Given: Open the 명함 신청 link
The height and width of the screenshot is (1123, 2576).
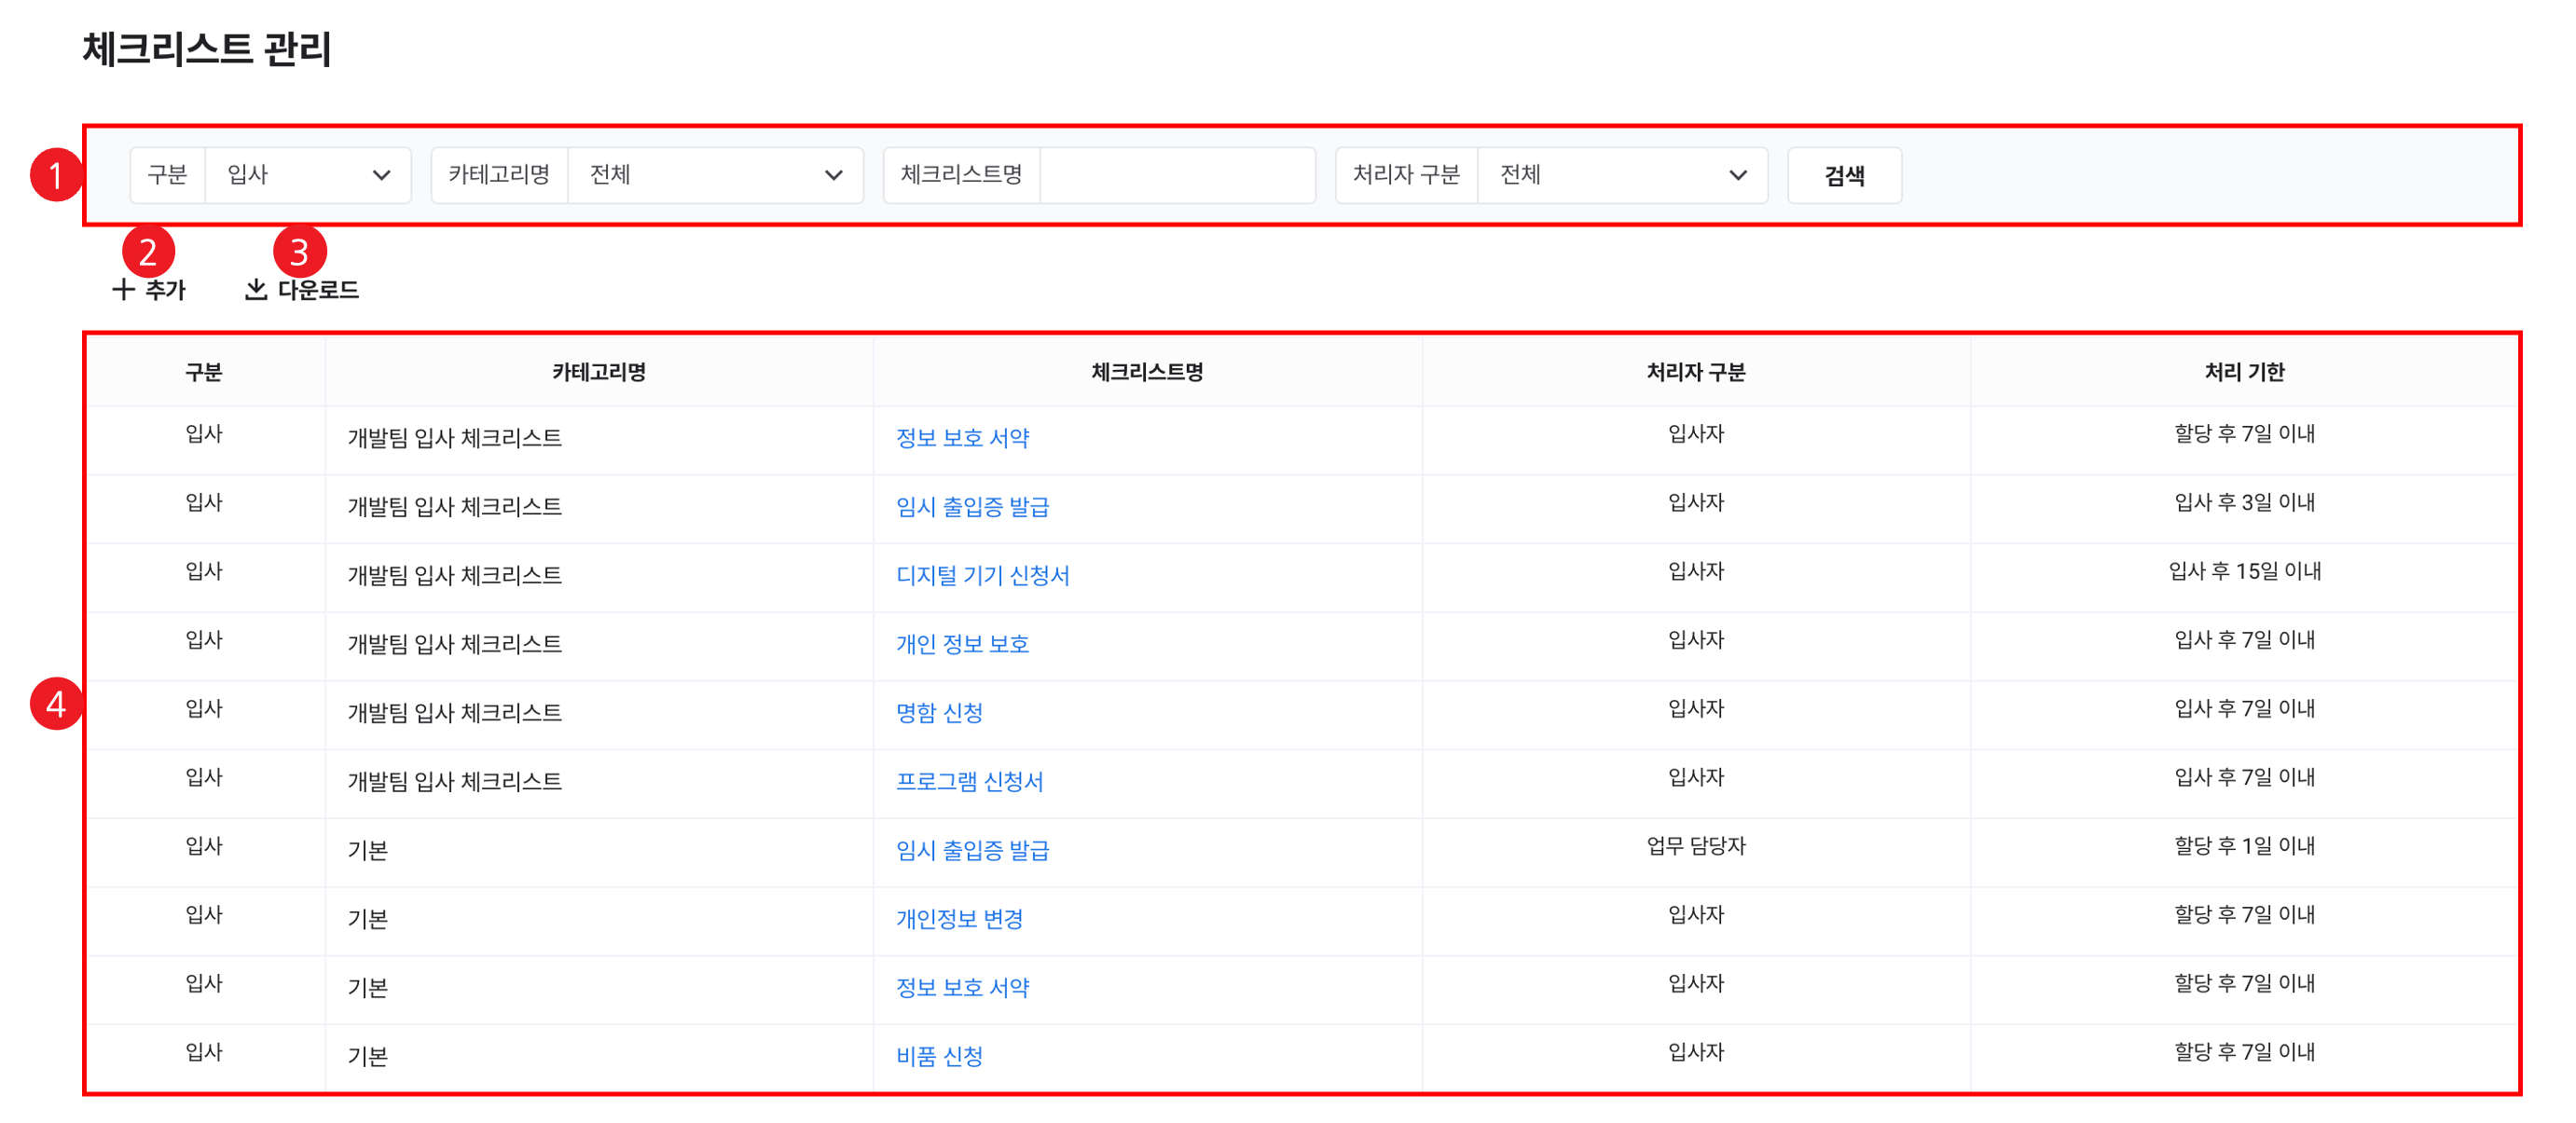Looking at the screenshot, I should pyautogui.click(x=939, y=713).
